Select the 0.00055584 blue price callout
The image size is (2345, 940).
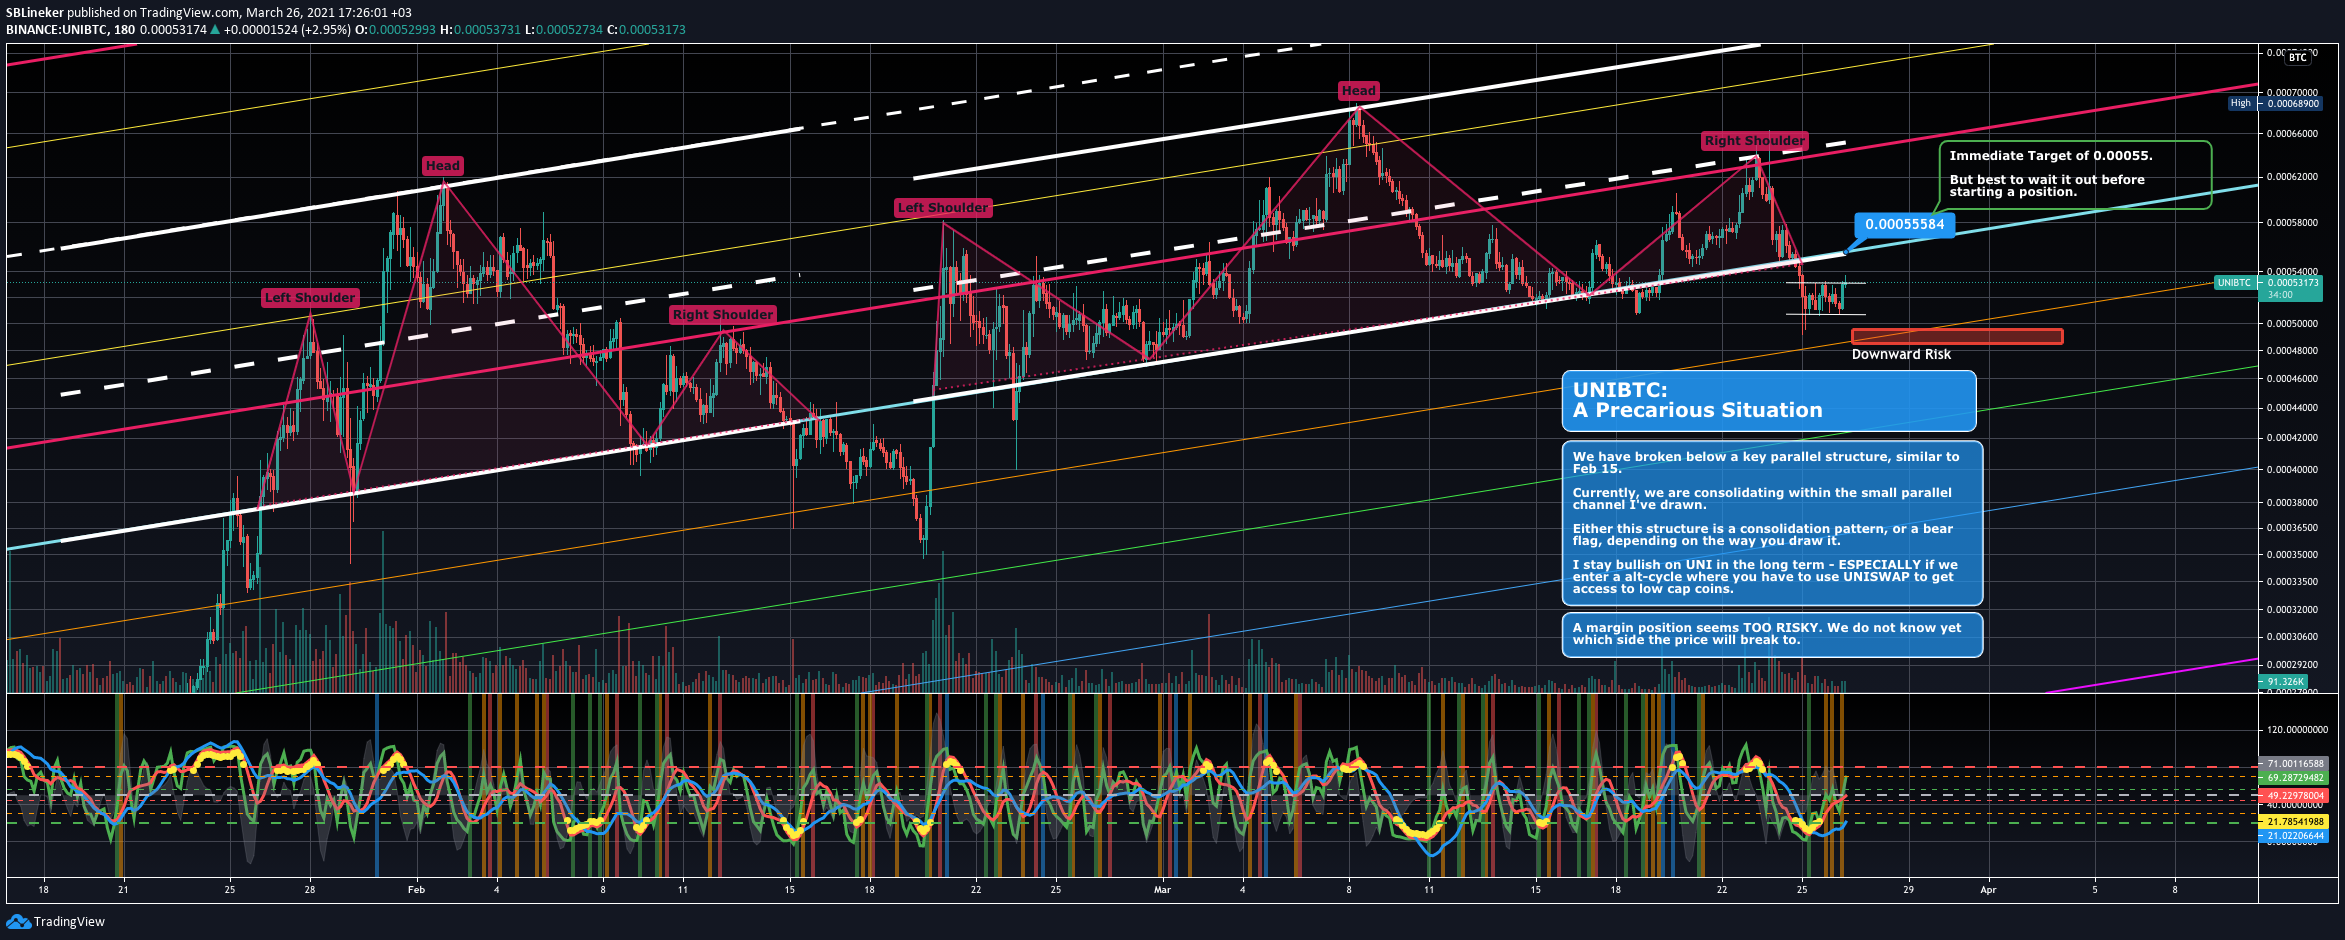1904,224
